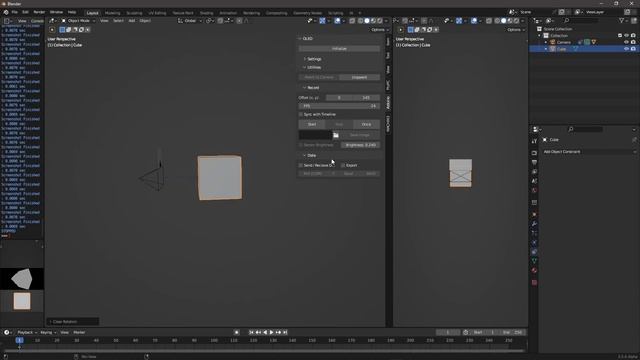
Task: Select solid viewport shading in left viewport
Action: (x=367, y=20)
